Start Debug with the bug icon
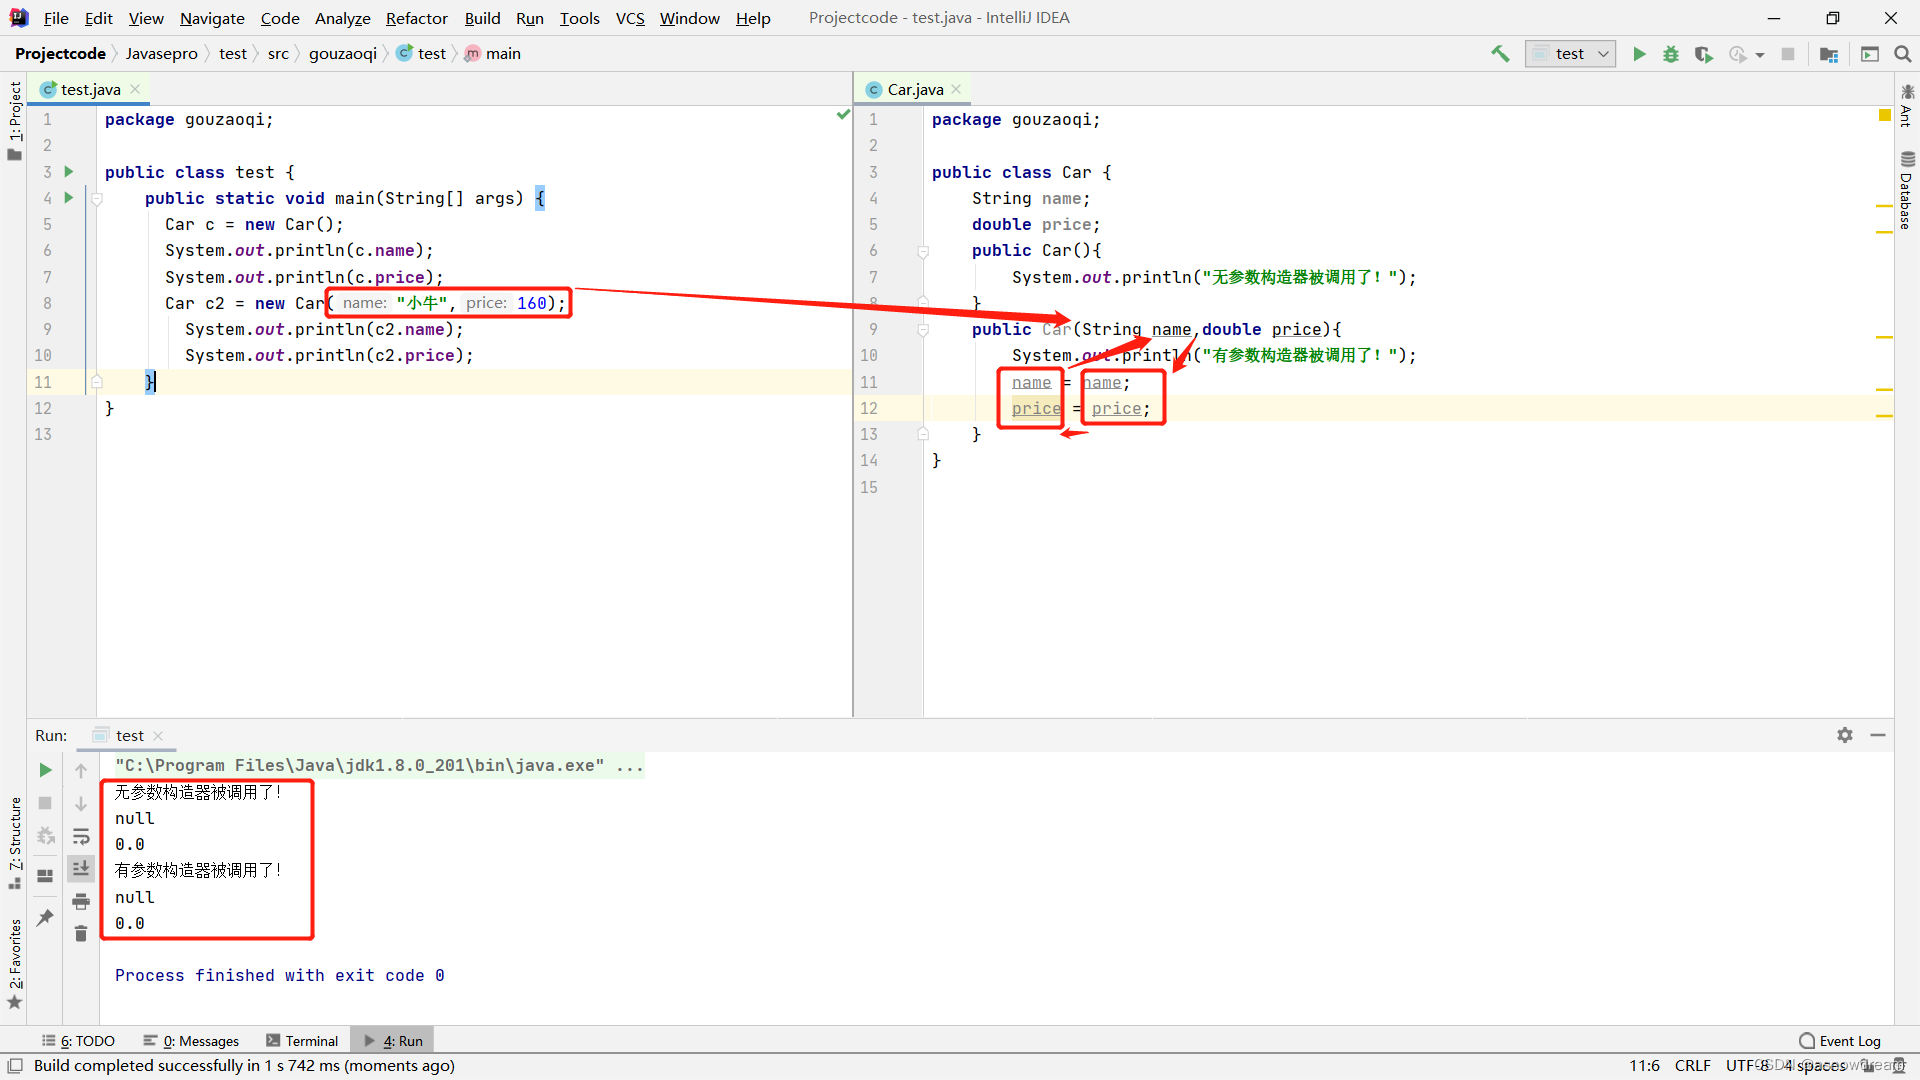Image resolution: width=1920 pixels, height=1080 pixels. 1671,54
